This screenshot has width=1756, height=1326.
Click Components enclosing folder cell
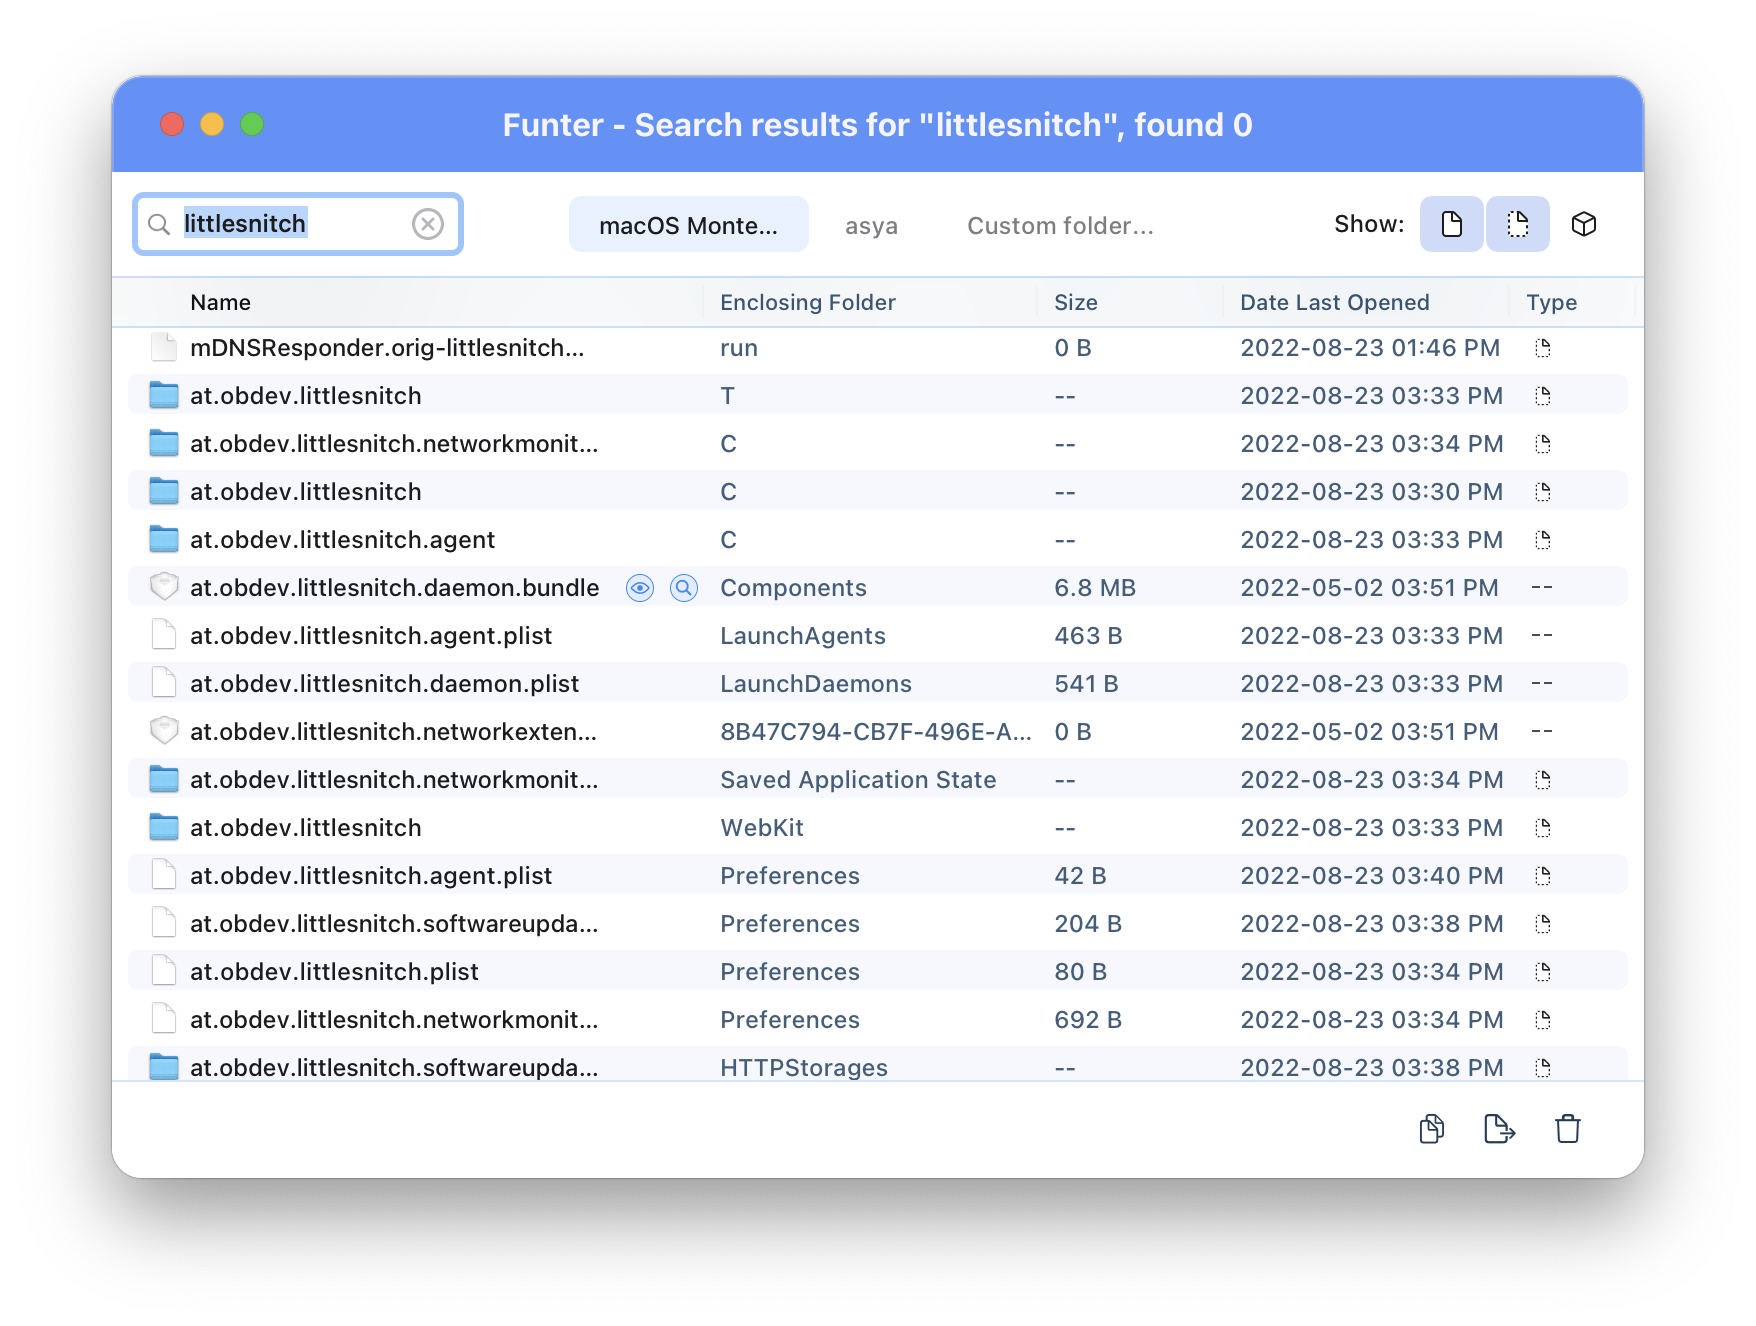(793, 588)
